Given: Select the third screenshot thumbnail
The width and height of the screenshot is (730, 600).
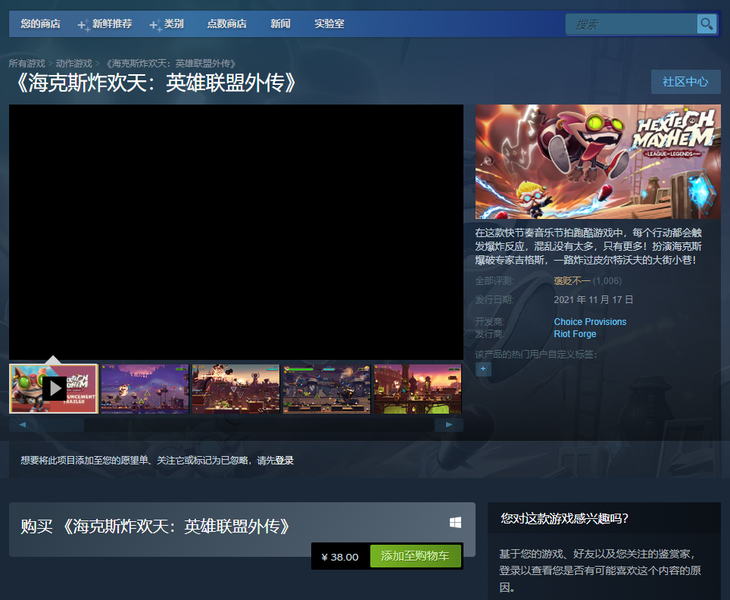Looking at the screenshot, I should (x=236, y=389).
